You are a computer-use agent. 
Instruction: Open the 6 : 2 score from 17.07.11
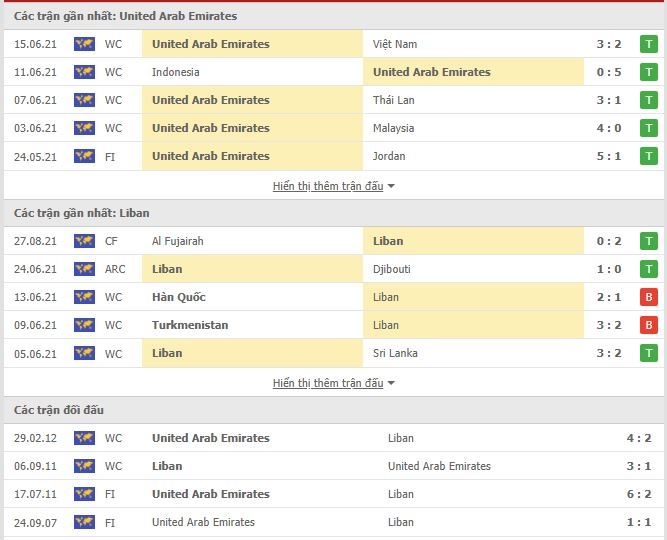(x=639, y=494)
